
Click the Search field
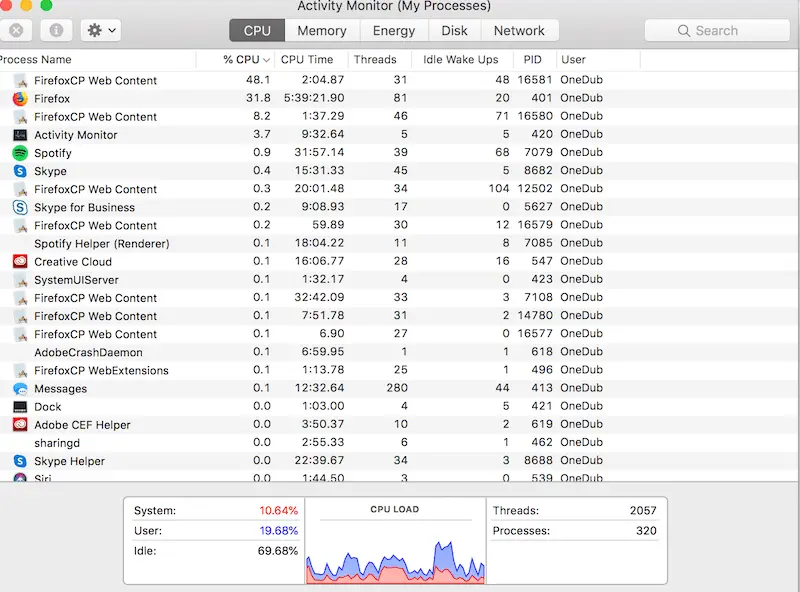pyautogui.click(x=717, y=31)
